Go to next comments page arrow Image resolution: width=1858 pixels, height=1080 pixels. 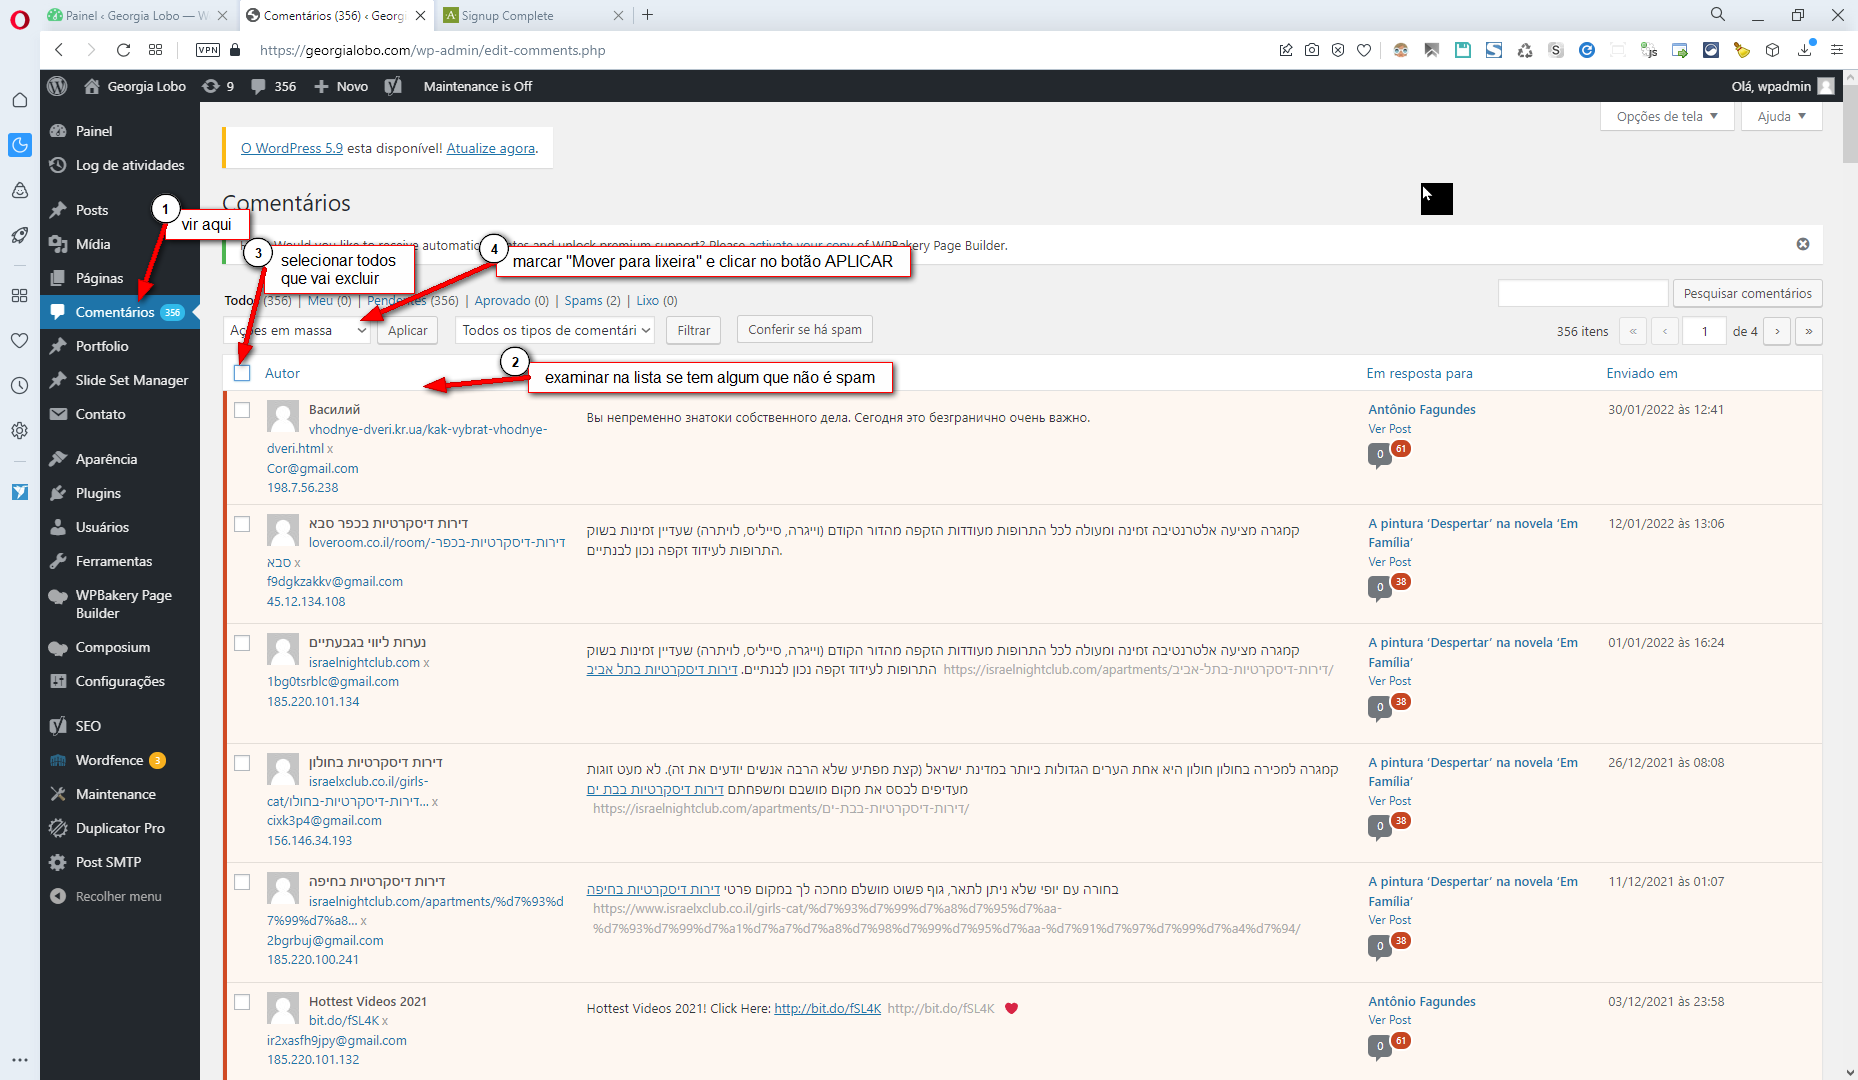1777,331
